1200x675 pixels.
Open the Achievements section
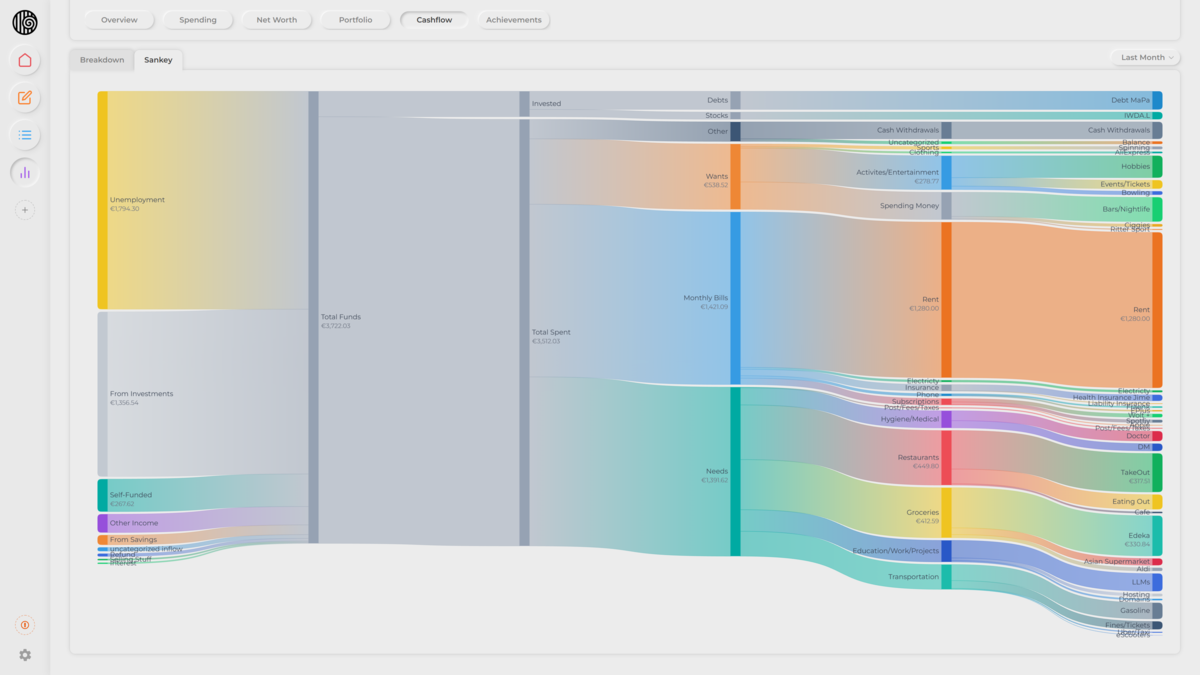pos(513,20)
